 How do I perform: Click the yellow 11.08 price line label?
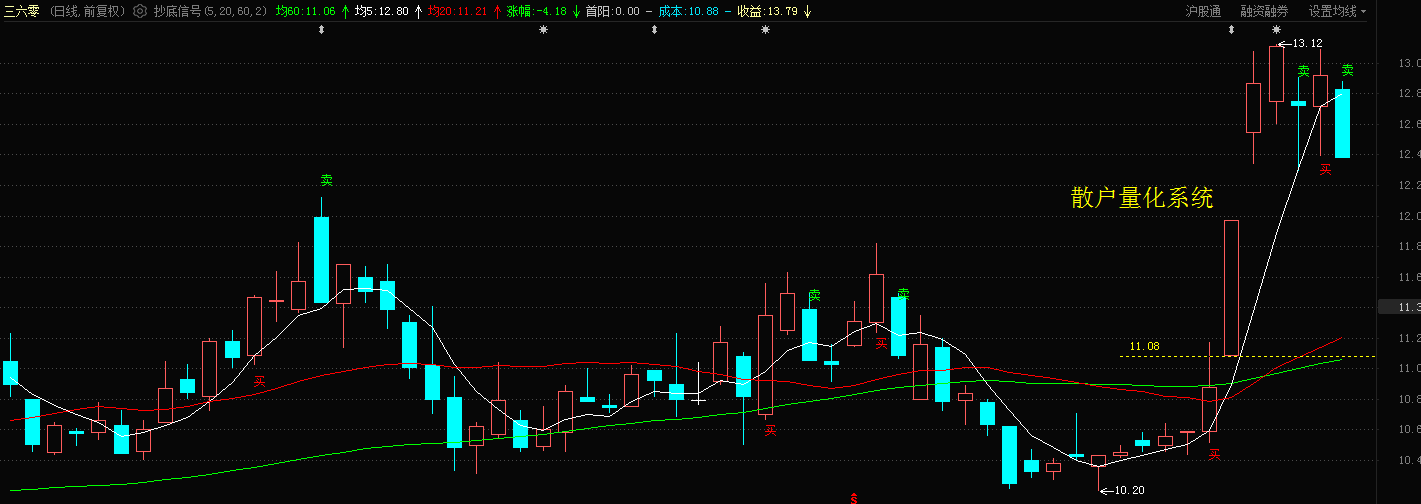(1144, 346)
